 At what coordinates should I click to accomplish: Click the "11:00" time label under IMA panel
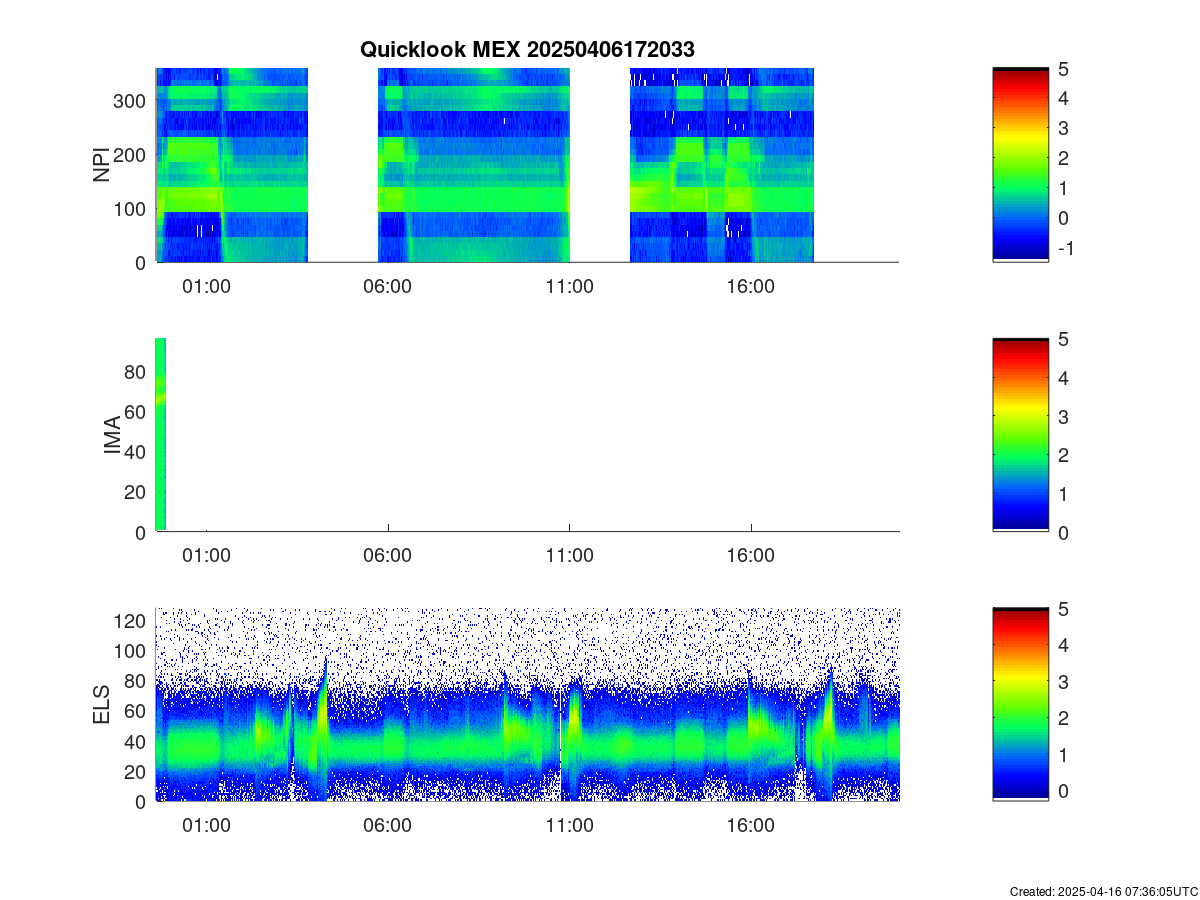pos(570,555)
